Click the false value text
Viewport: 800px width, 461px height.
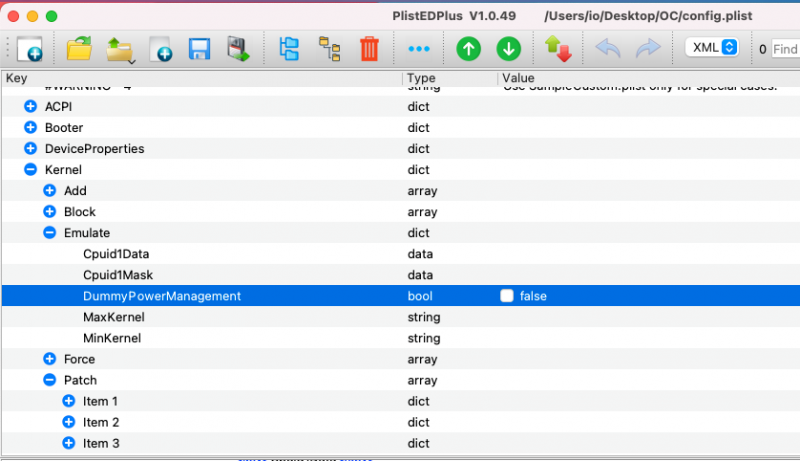tap(533, 296)
